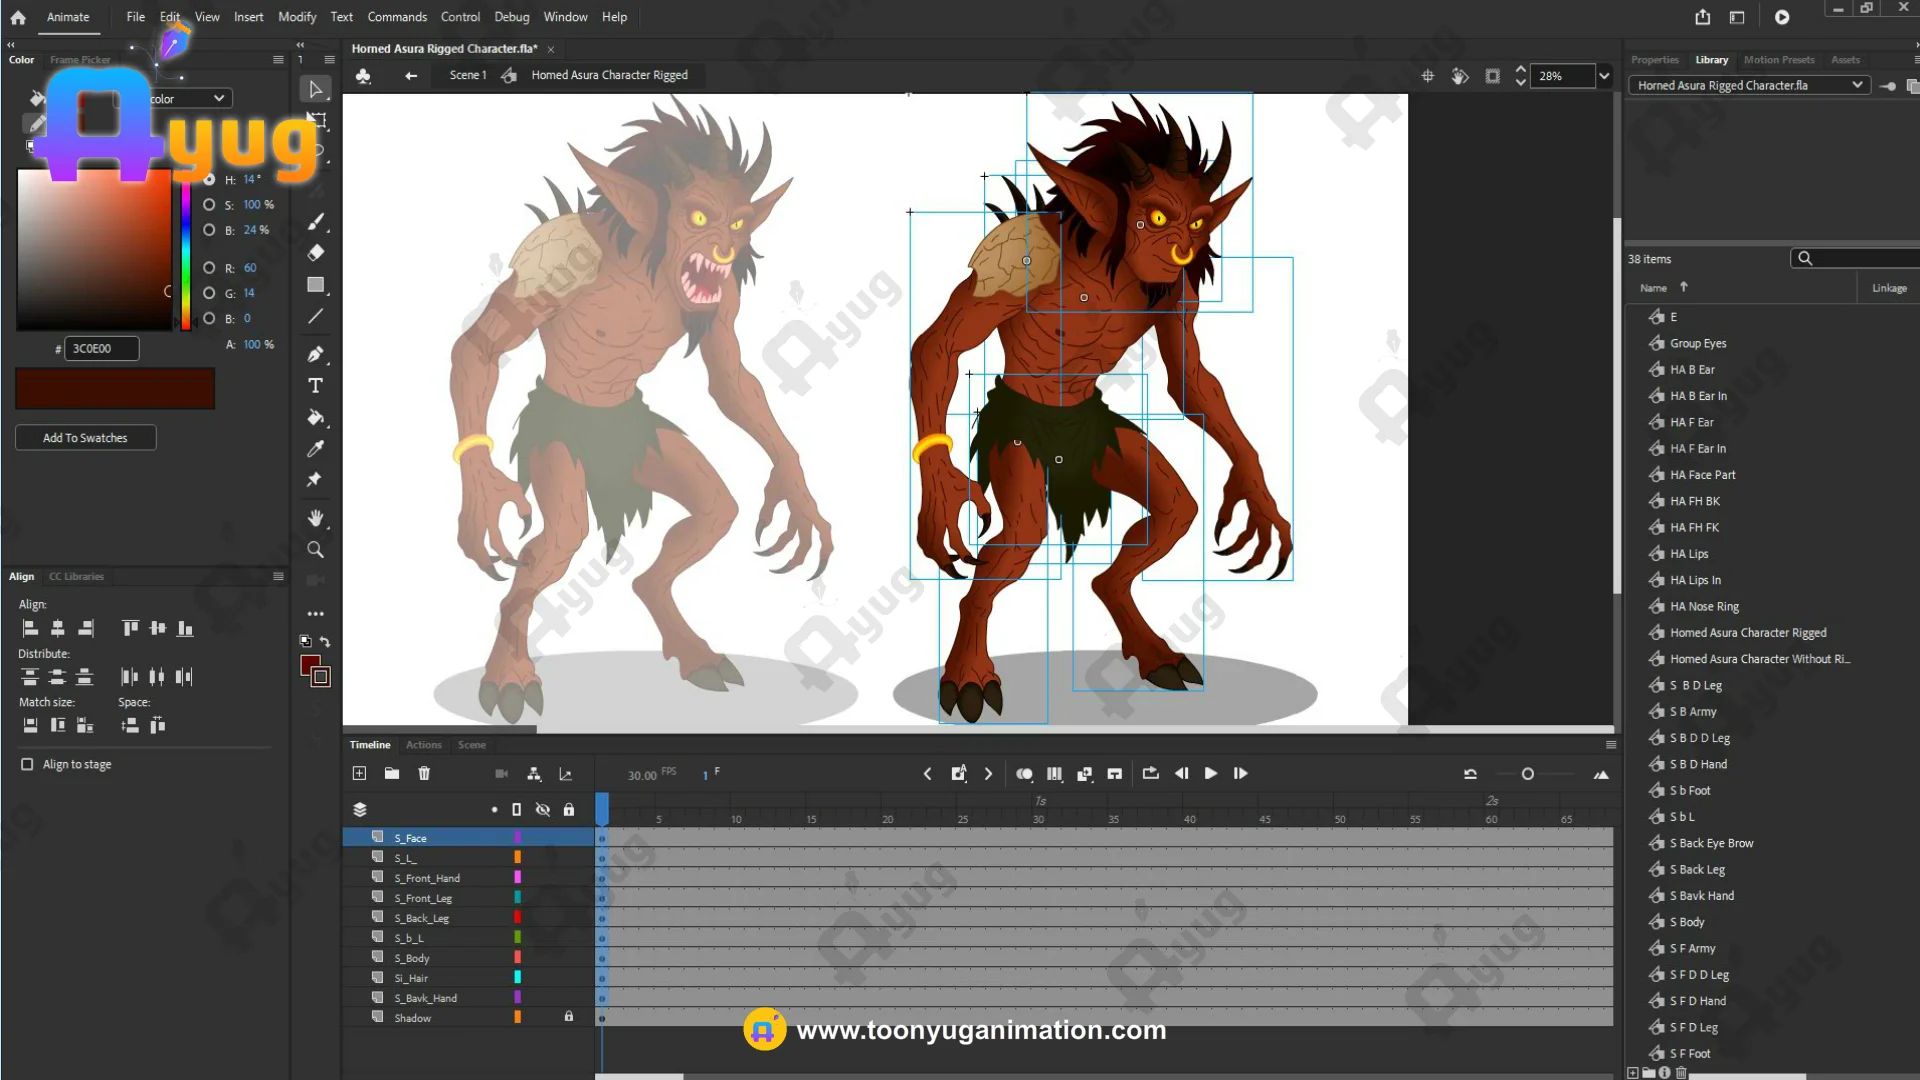
Task: Enable Align to stage checkbox
Action: [27, 764]
